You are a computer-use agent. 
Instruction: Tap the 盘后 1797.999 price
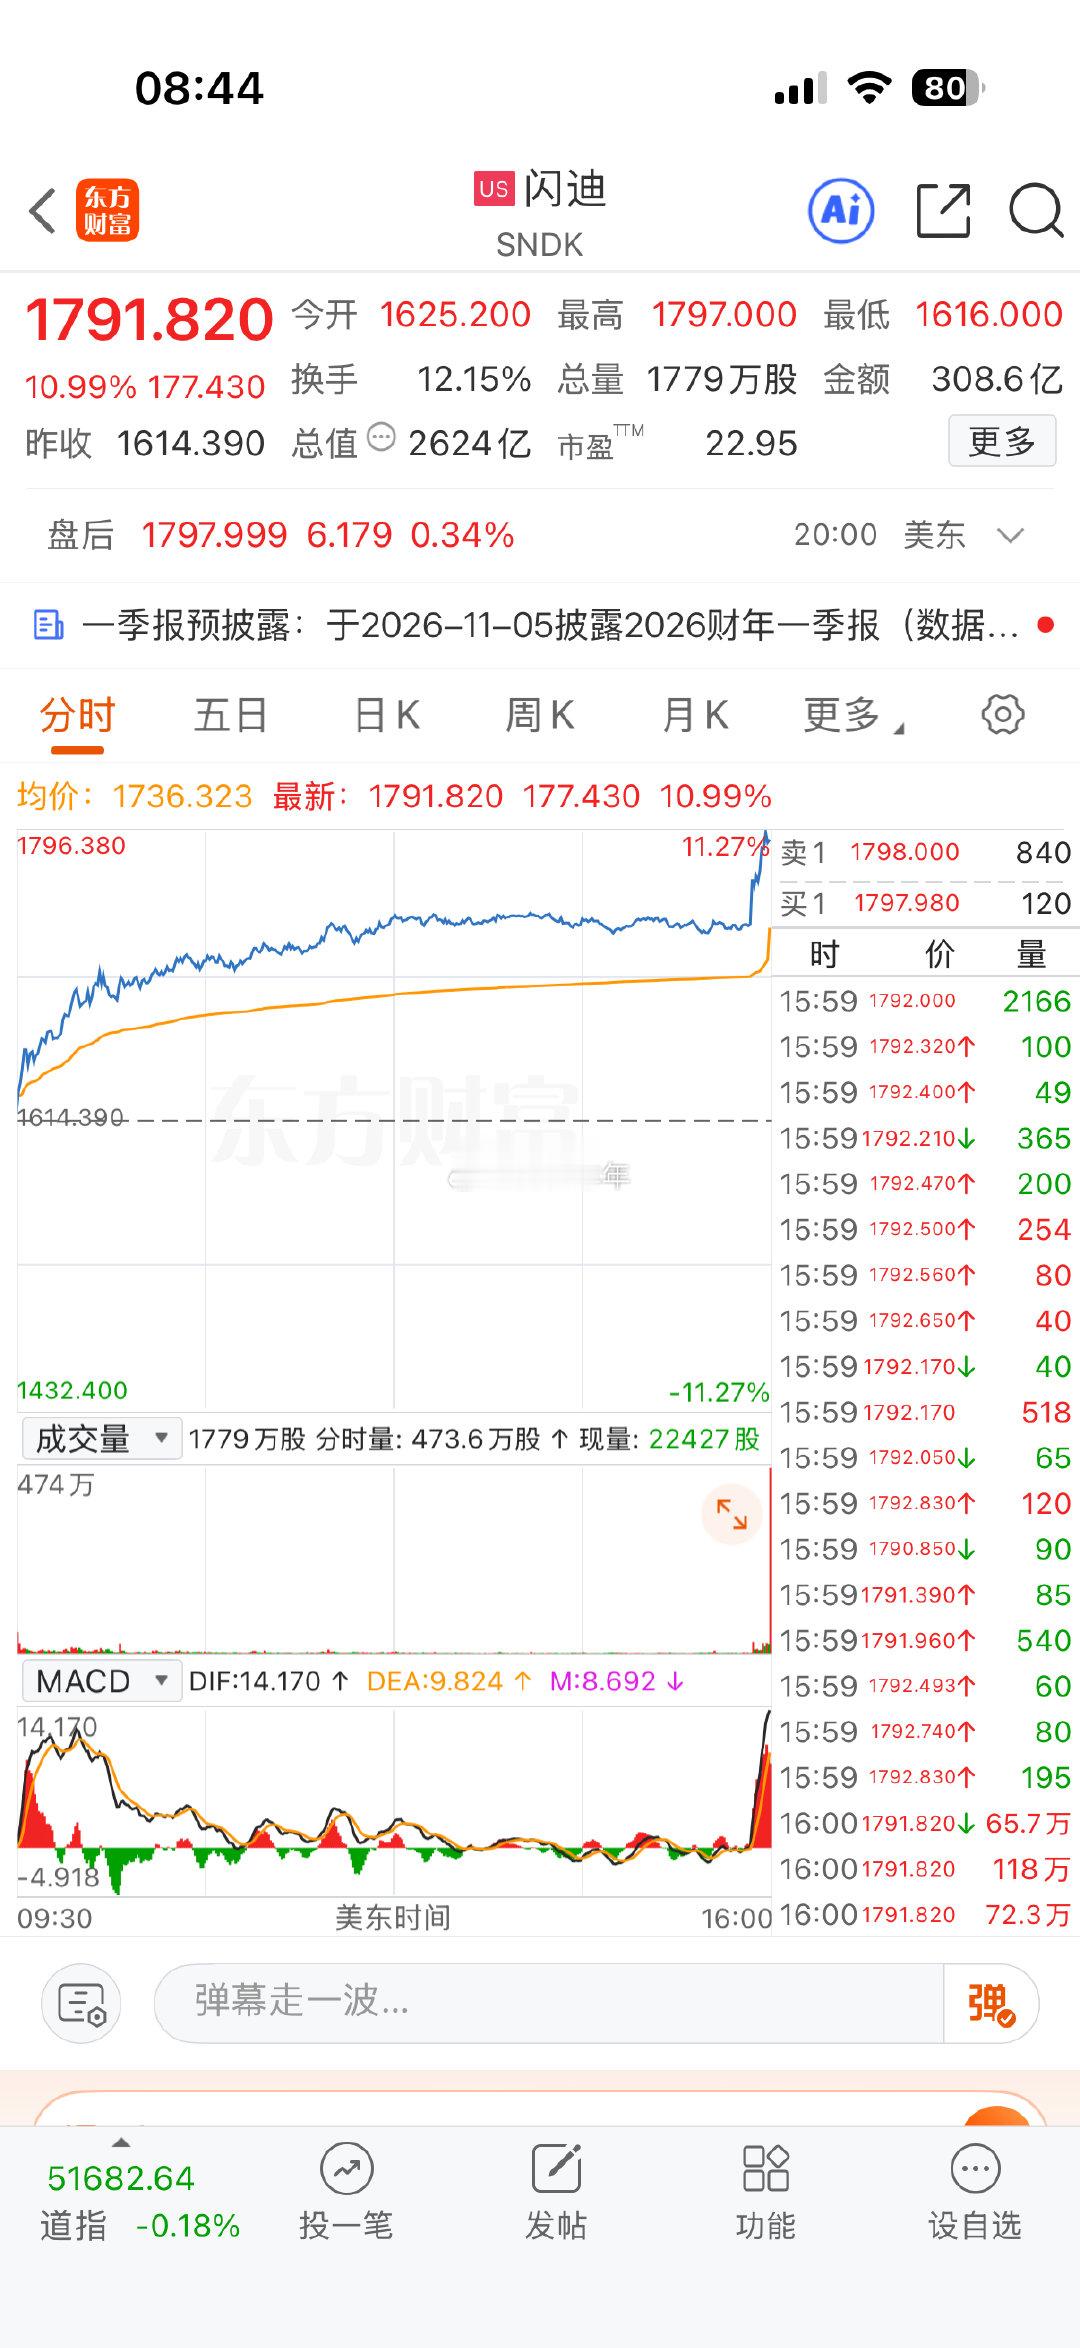point(214,536)
